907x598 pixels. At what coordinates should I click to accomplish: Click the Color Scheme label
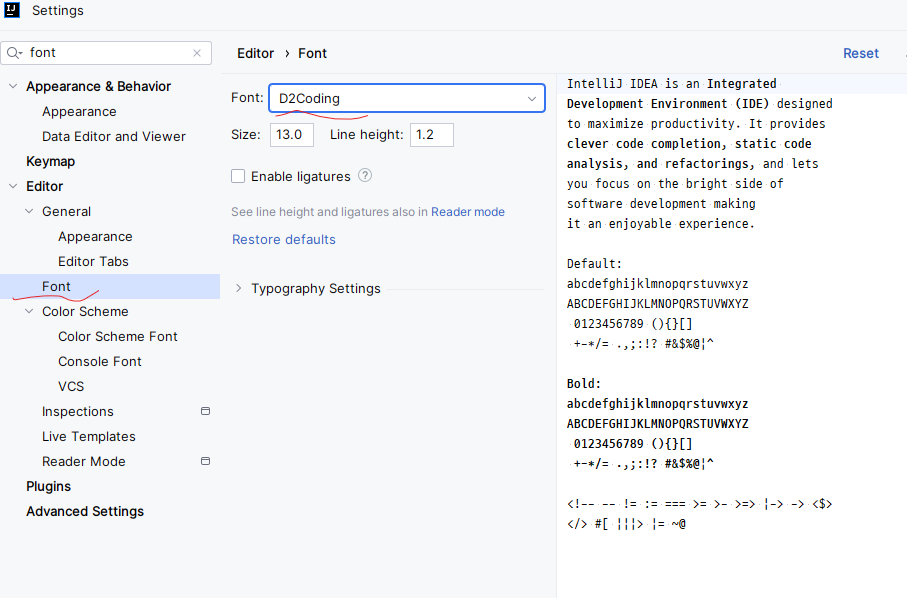(x=85, y=311)
